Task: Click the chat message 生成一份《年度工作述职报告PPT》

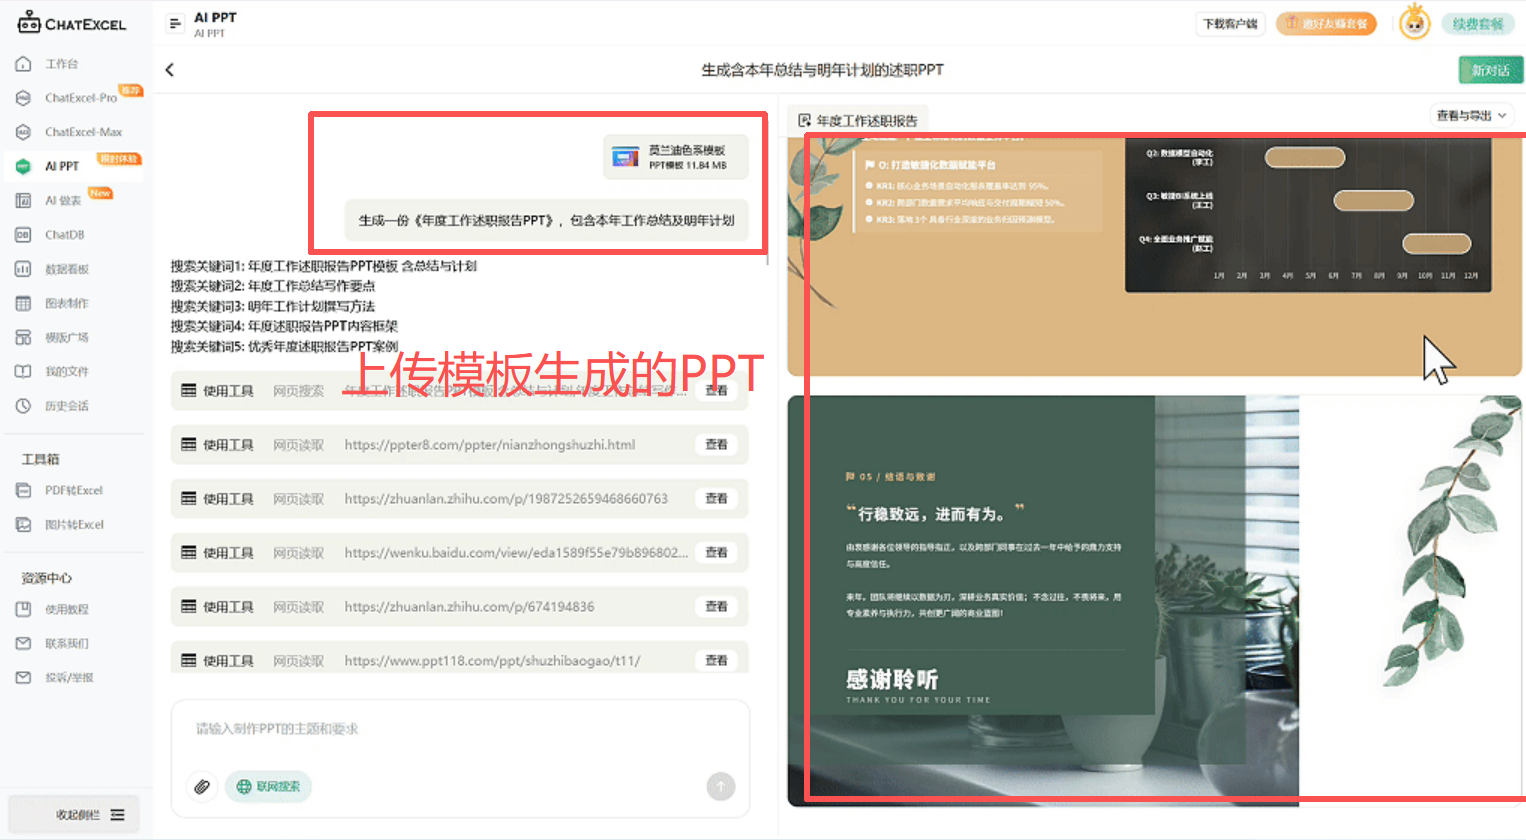Action: [547, 221]
